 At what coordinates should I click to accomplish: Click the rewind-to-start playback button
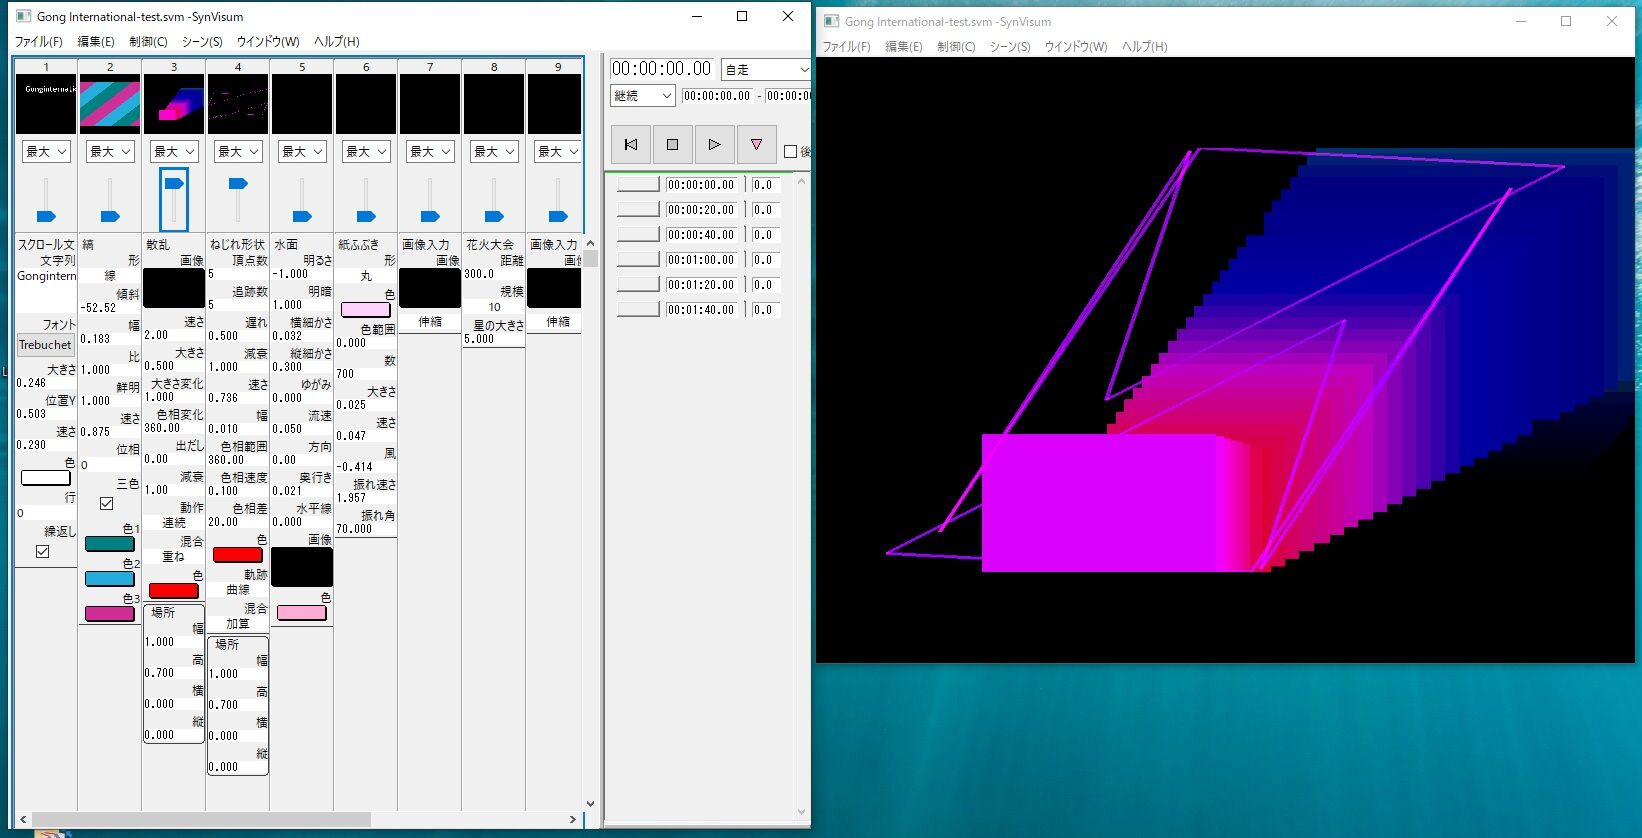(x=631, y=145)
